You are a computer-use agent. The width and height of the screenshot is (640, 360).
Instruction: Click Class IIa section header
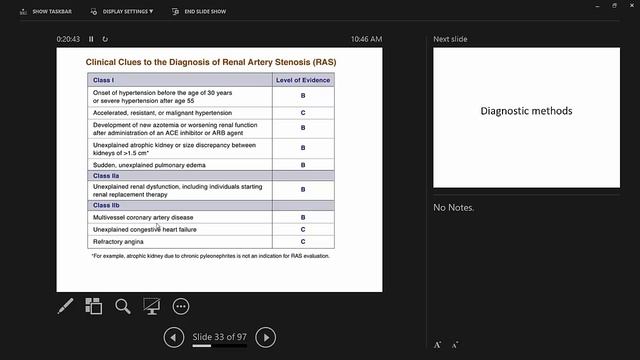(211, 176)
